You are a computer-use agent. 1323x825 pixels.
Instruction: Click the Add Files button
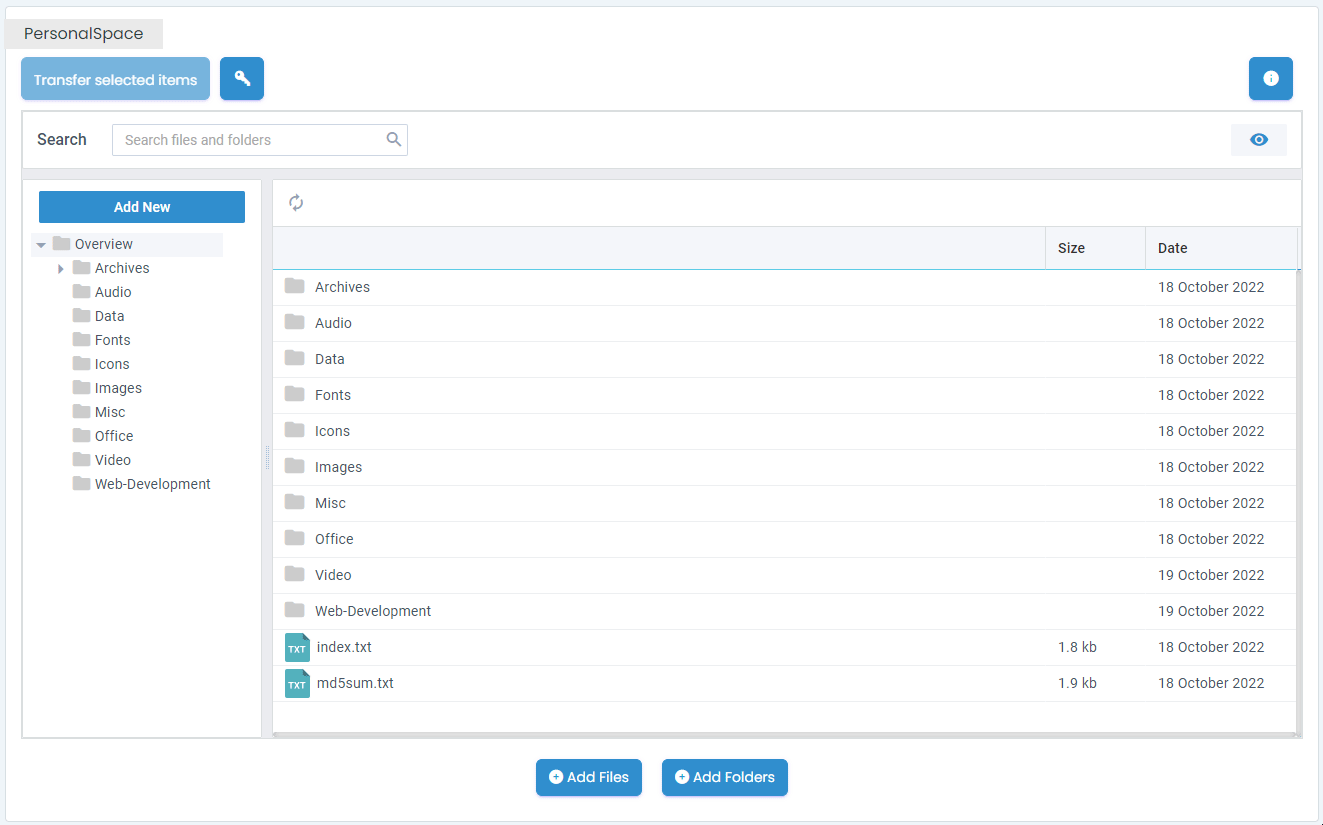(588, 777)
